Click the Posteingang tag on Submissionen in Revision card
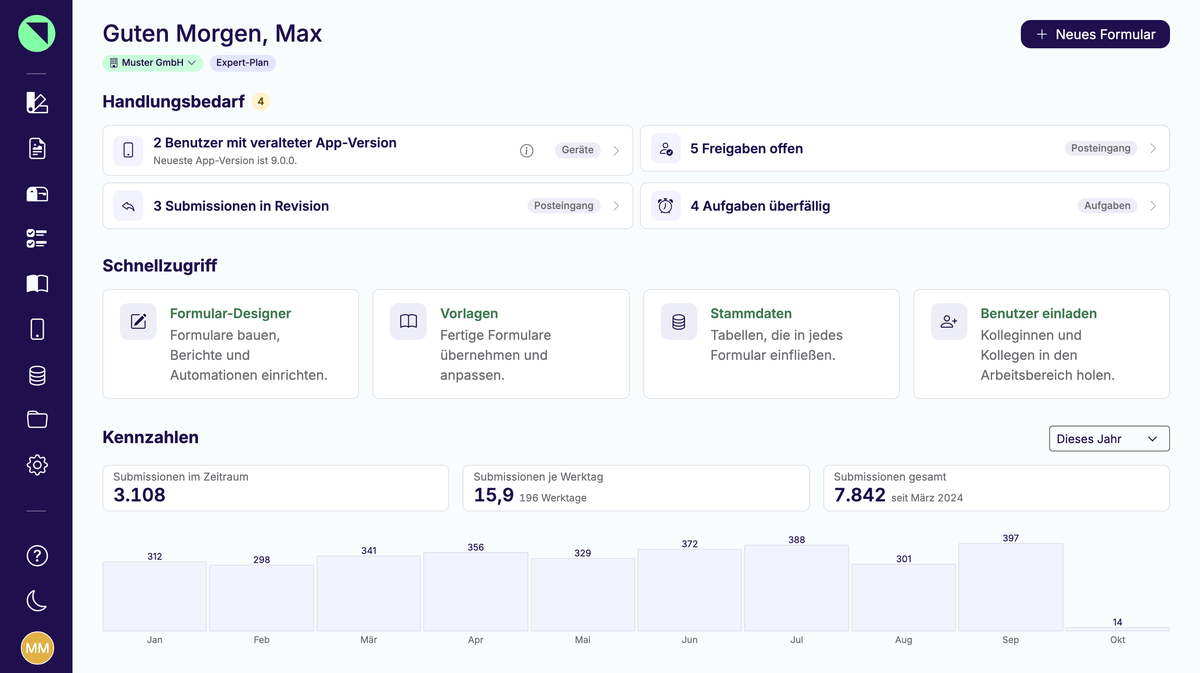This screenshot has height=673, width=1200. point(564,206)
